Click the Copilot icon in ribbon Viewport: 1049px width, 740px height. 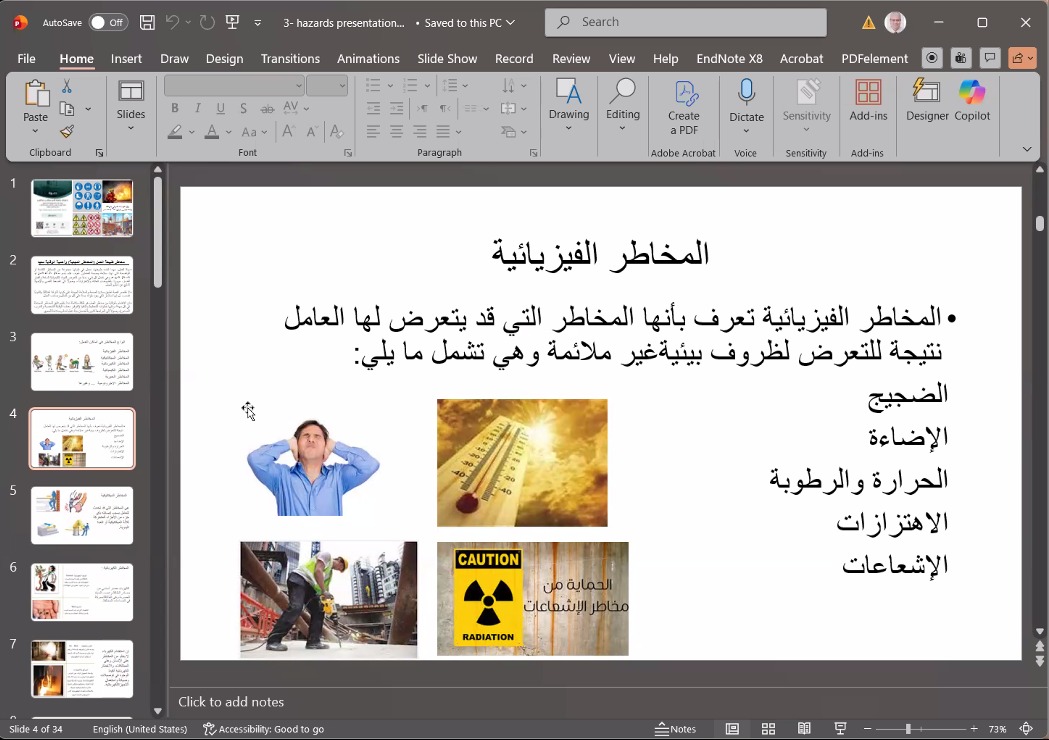972,100
